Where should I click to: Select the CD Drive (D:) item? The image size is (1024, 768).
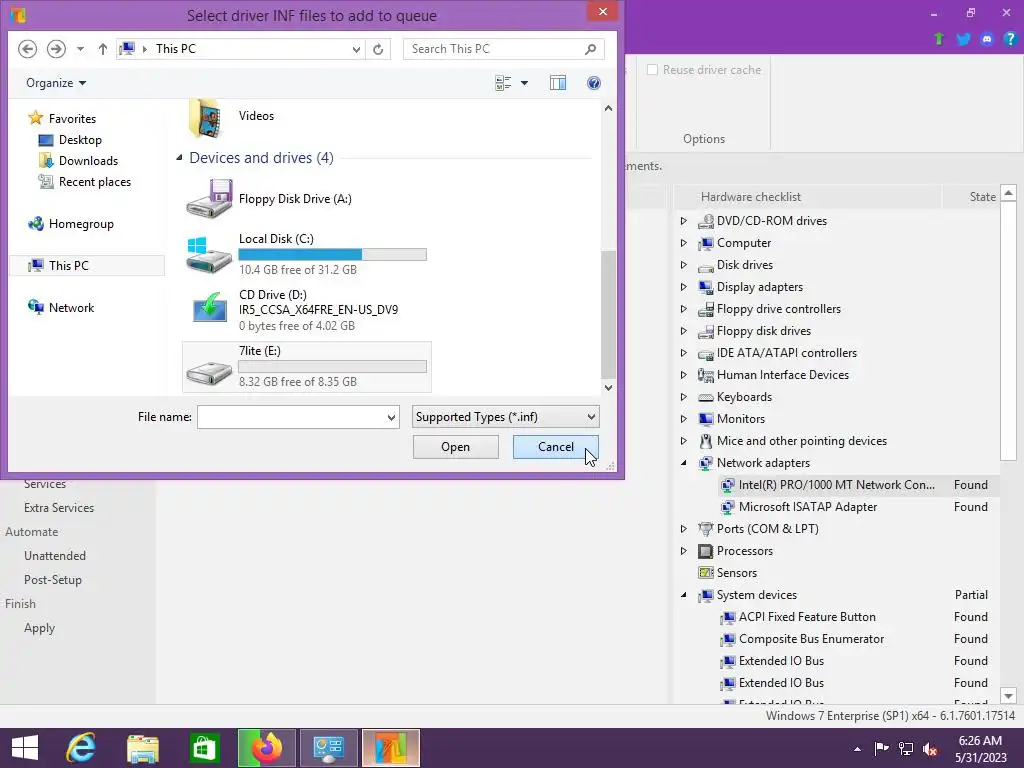click(306, 310)
